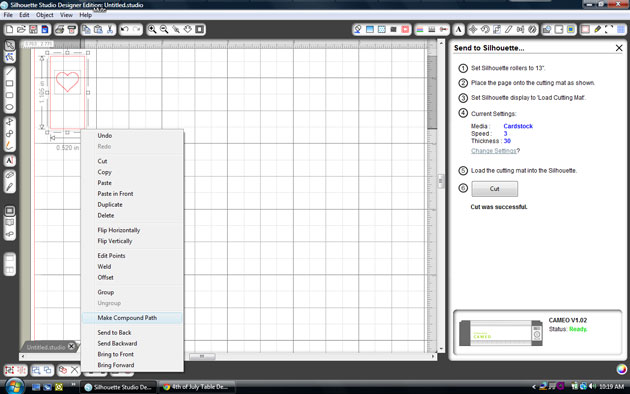Open the Object menu
630x394 pixels.
click(x=45, y=15)
